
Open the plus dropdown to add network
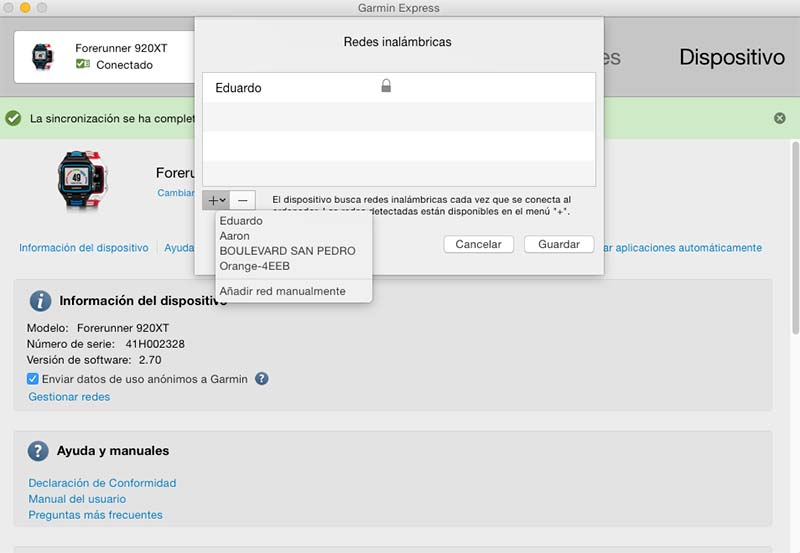pyautogui.click(x=216, y=200)
